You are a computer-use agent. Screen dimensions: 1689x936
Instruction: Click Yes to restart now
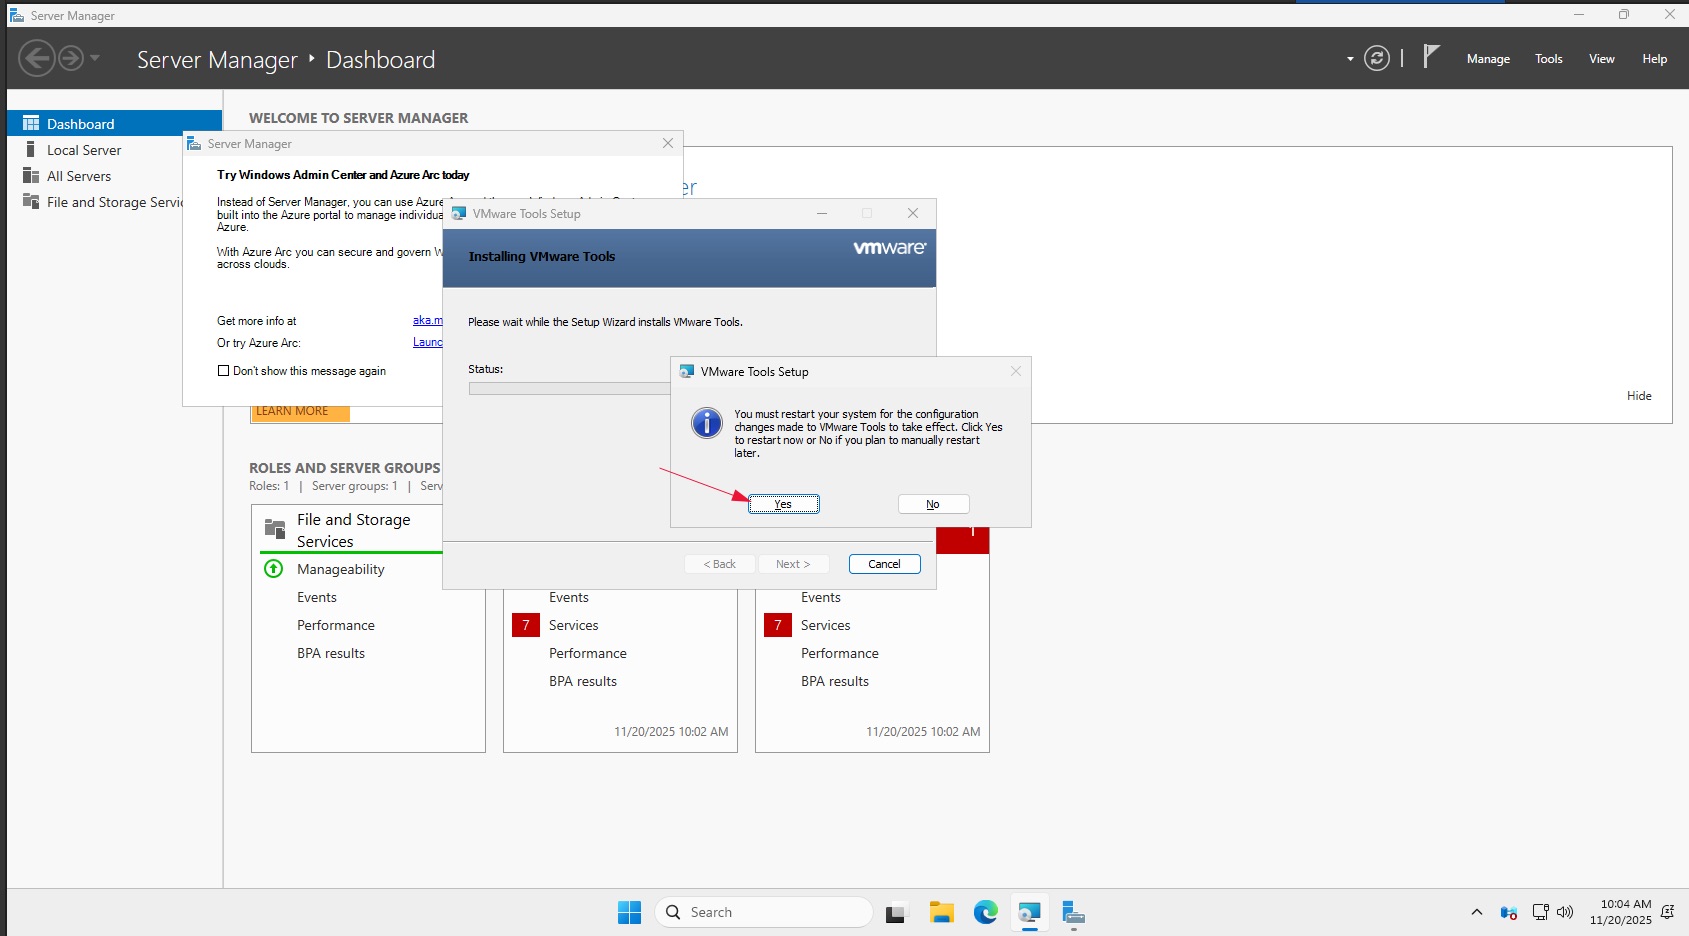click(783, 504)
